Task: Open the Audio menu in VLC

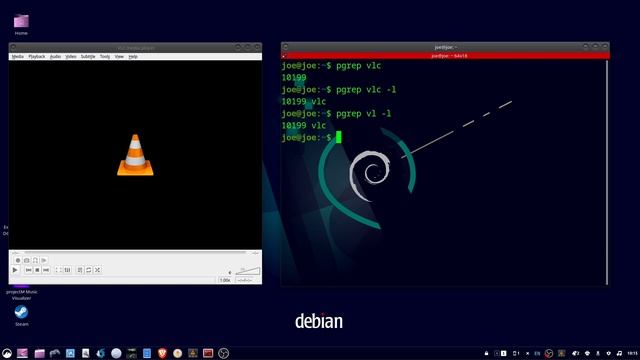Action: pyautogui.click(x=55, y=57)
